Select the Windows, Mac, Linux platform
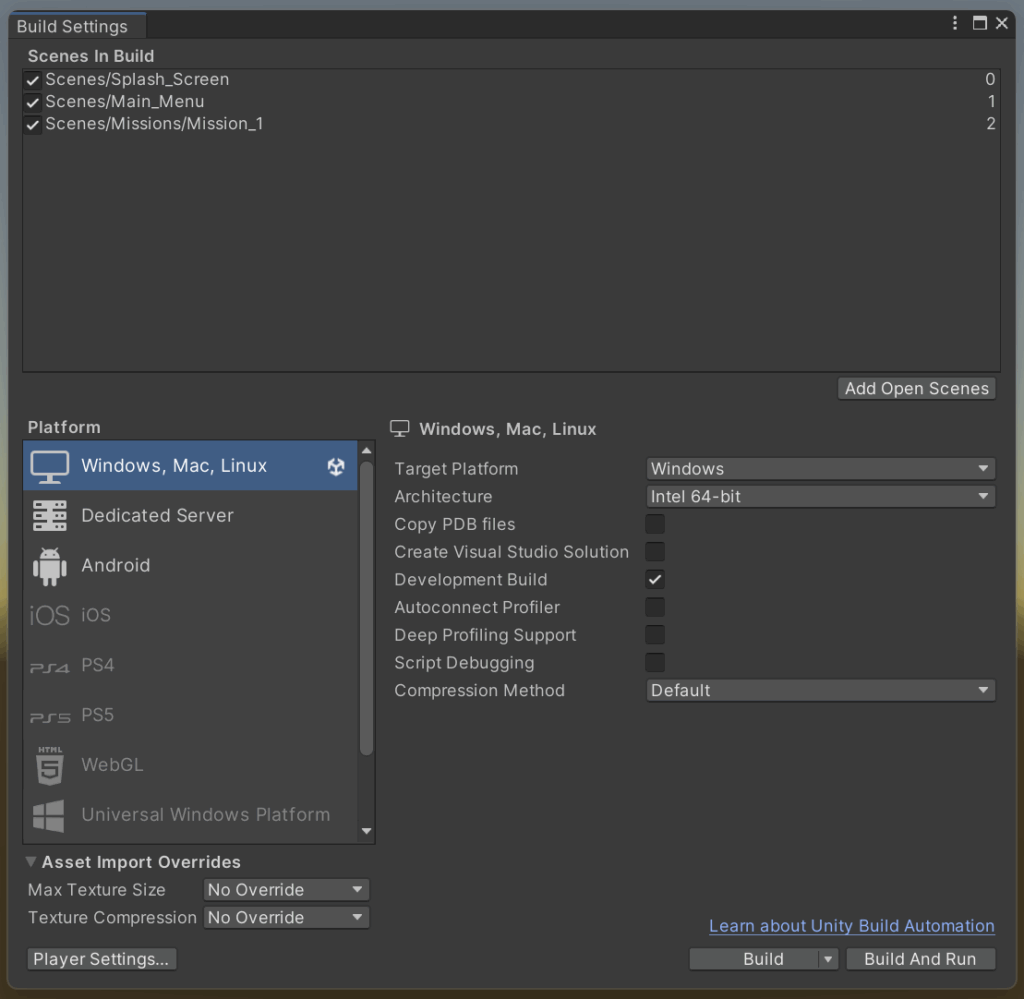The image size is (1024, 999). (190, 466)
